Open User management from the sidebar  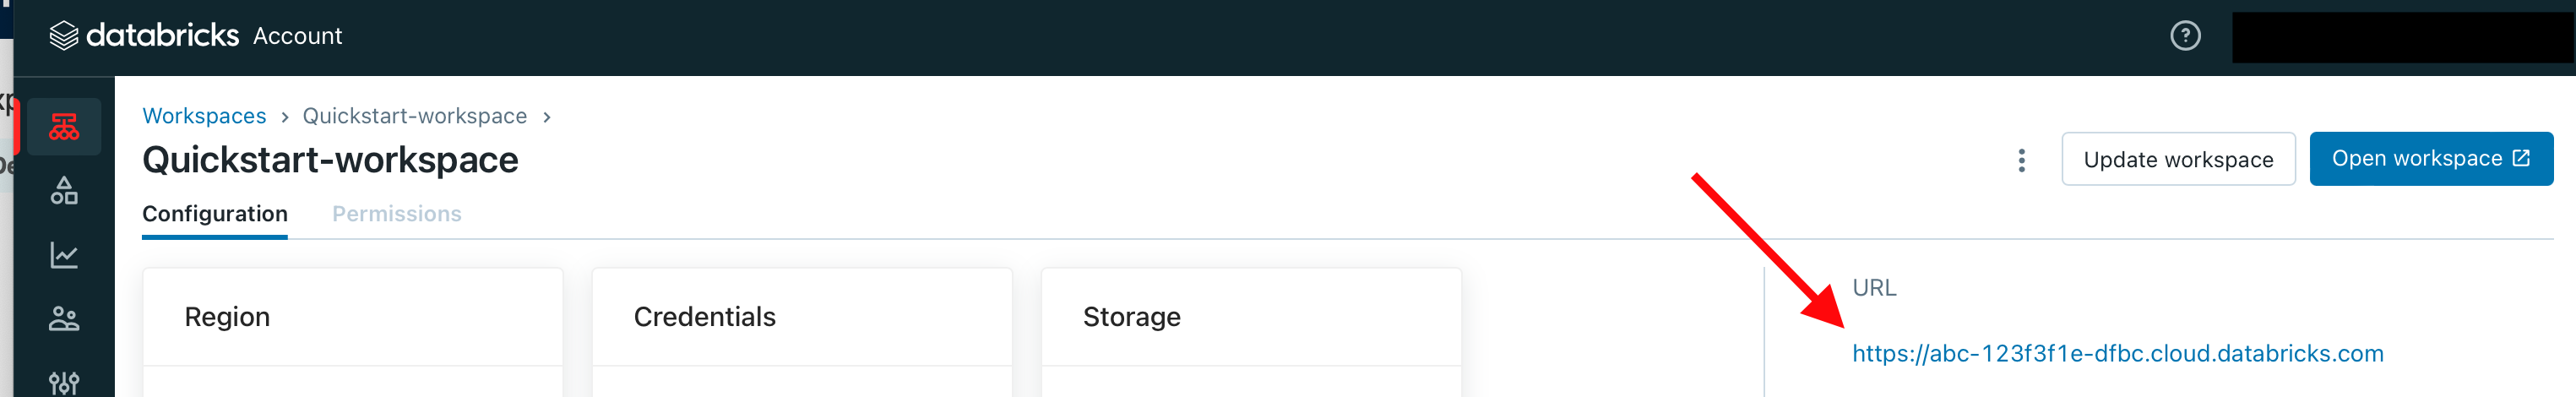coord(64,319)
